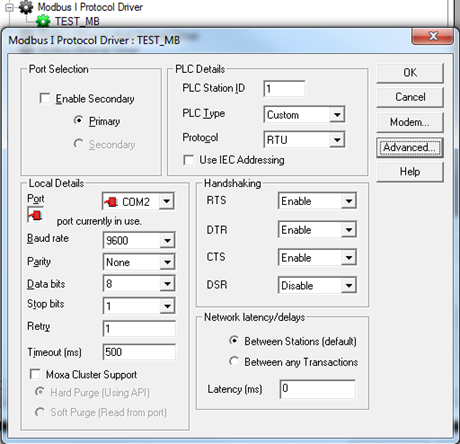Image resolution: width=460 pixels, height=444 pixels.
Task: Focus the Latency (ms) text field
Action: click(x=318, y=389)
